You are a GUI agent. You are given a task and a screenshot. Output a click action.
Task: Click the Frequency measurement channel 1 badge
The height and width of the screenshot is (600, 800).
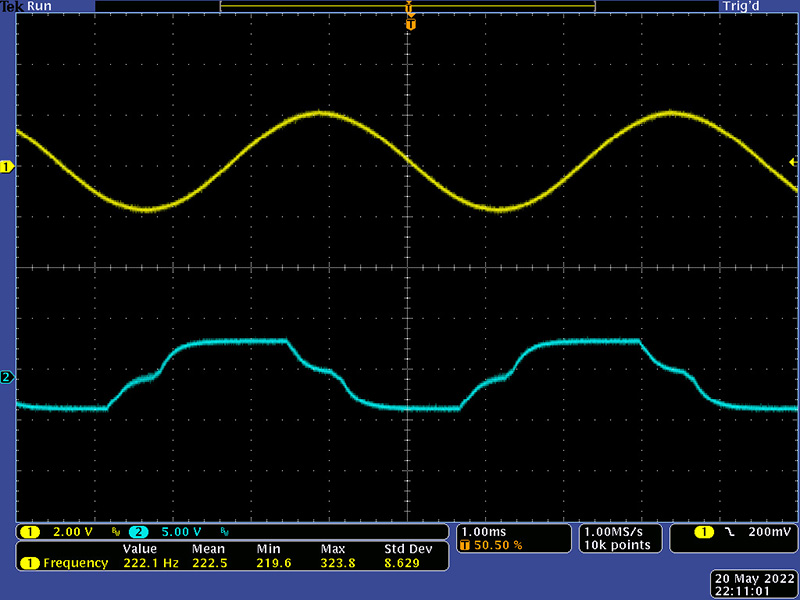[x=29, y=563]
